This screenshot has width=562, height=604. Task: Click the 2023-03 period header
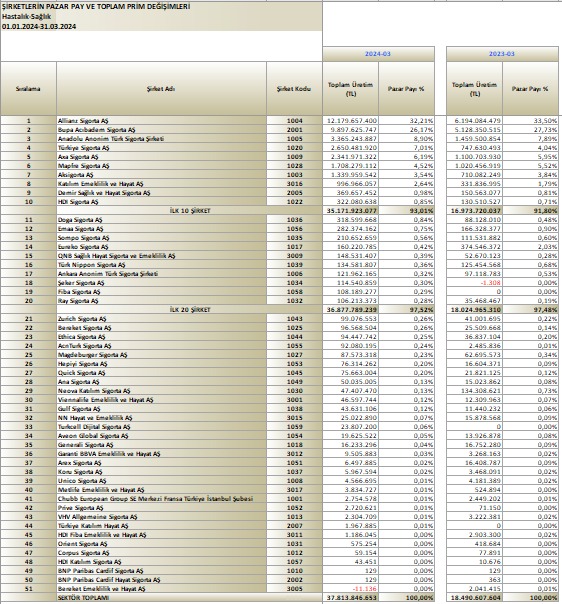point(502,54)
